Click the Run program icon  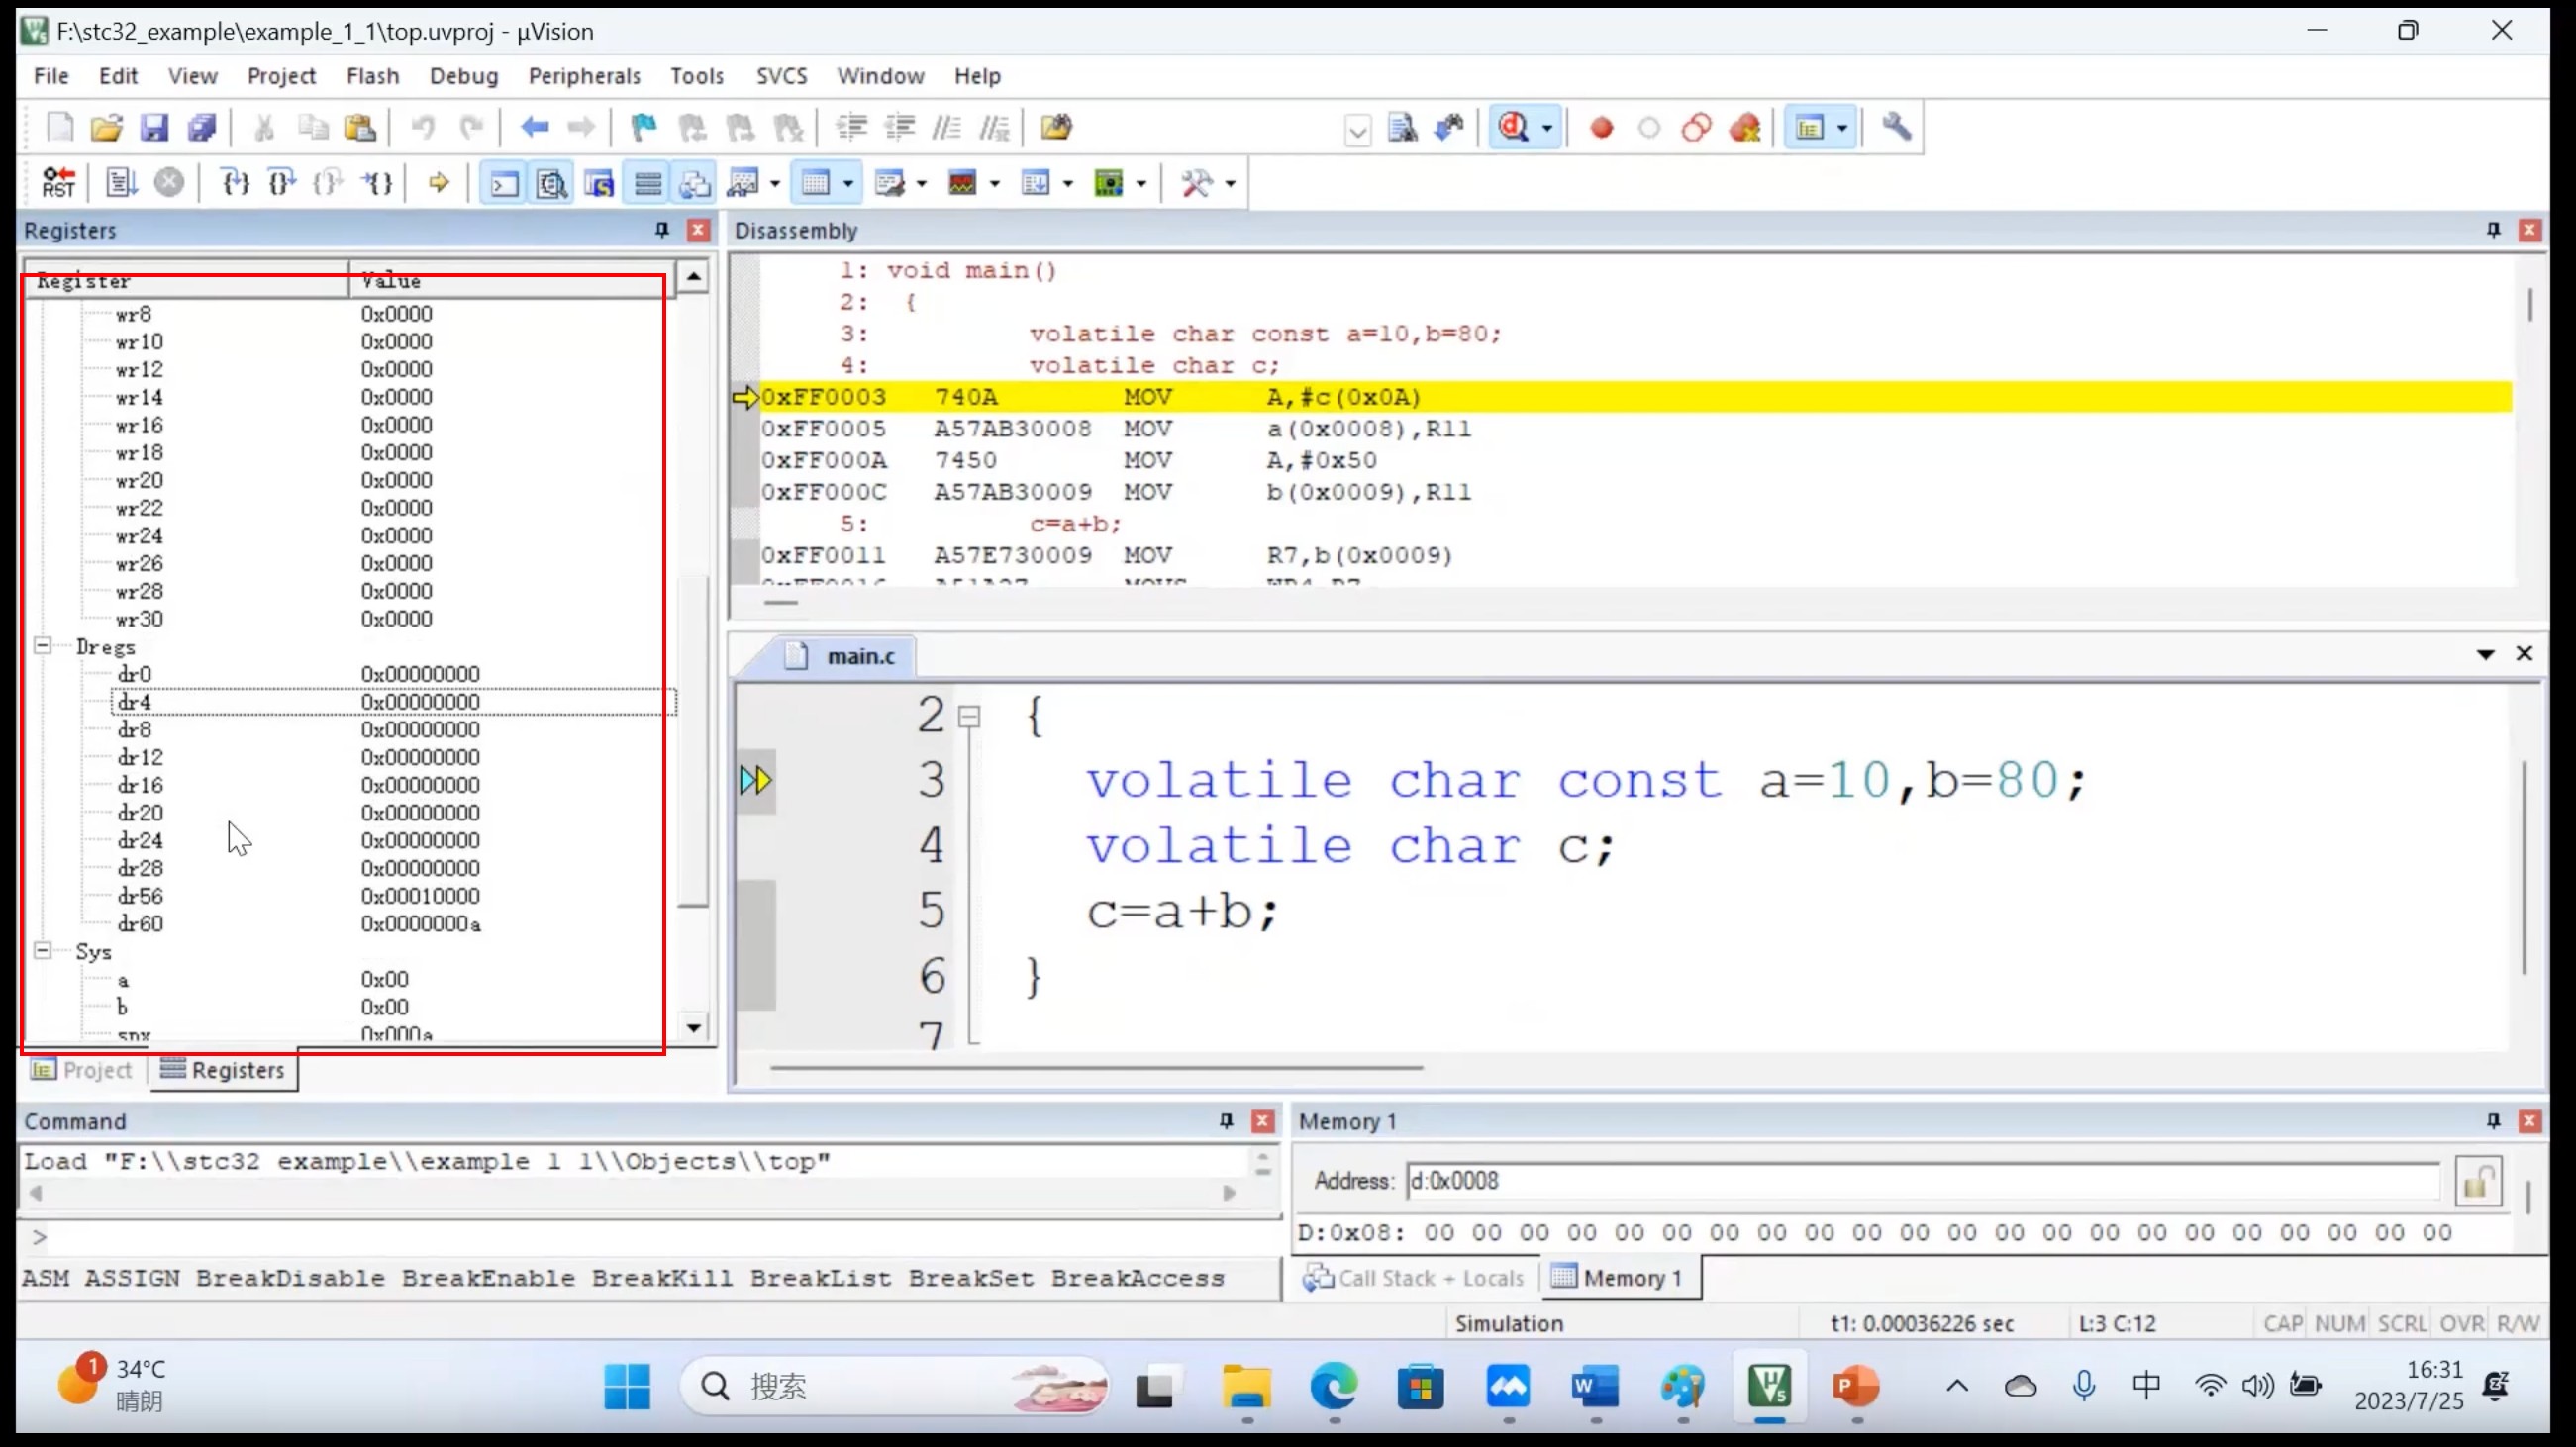pyautogui.click(x=120, y=183)
